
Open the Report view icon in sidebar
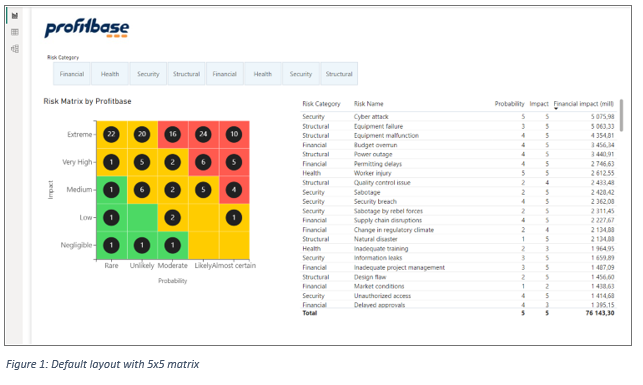coord(15,16)
